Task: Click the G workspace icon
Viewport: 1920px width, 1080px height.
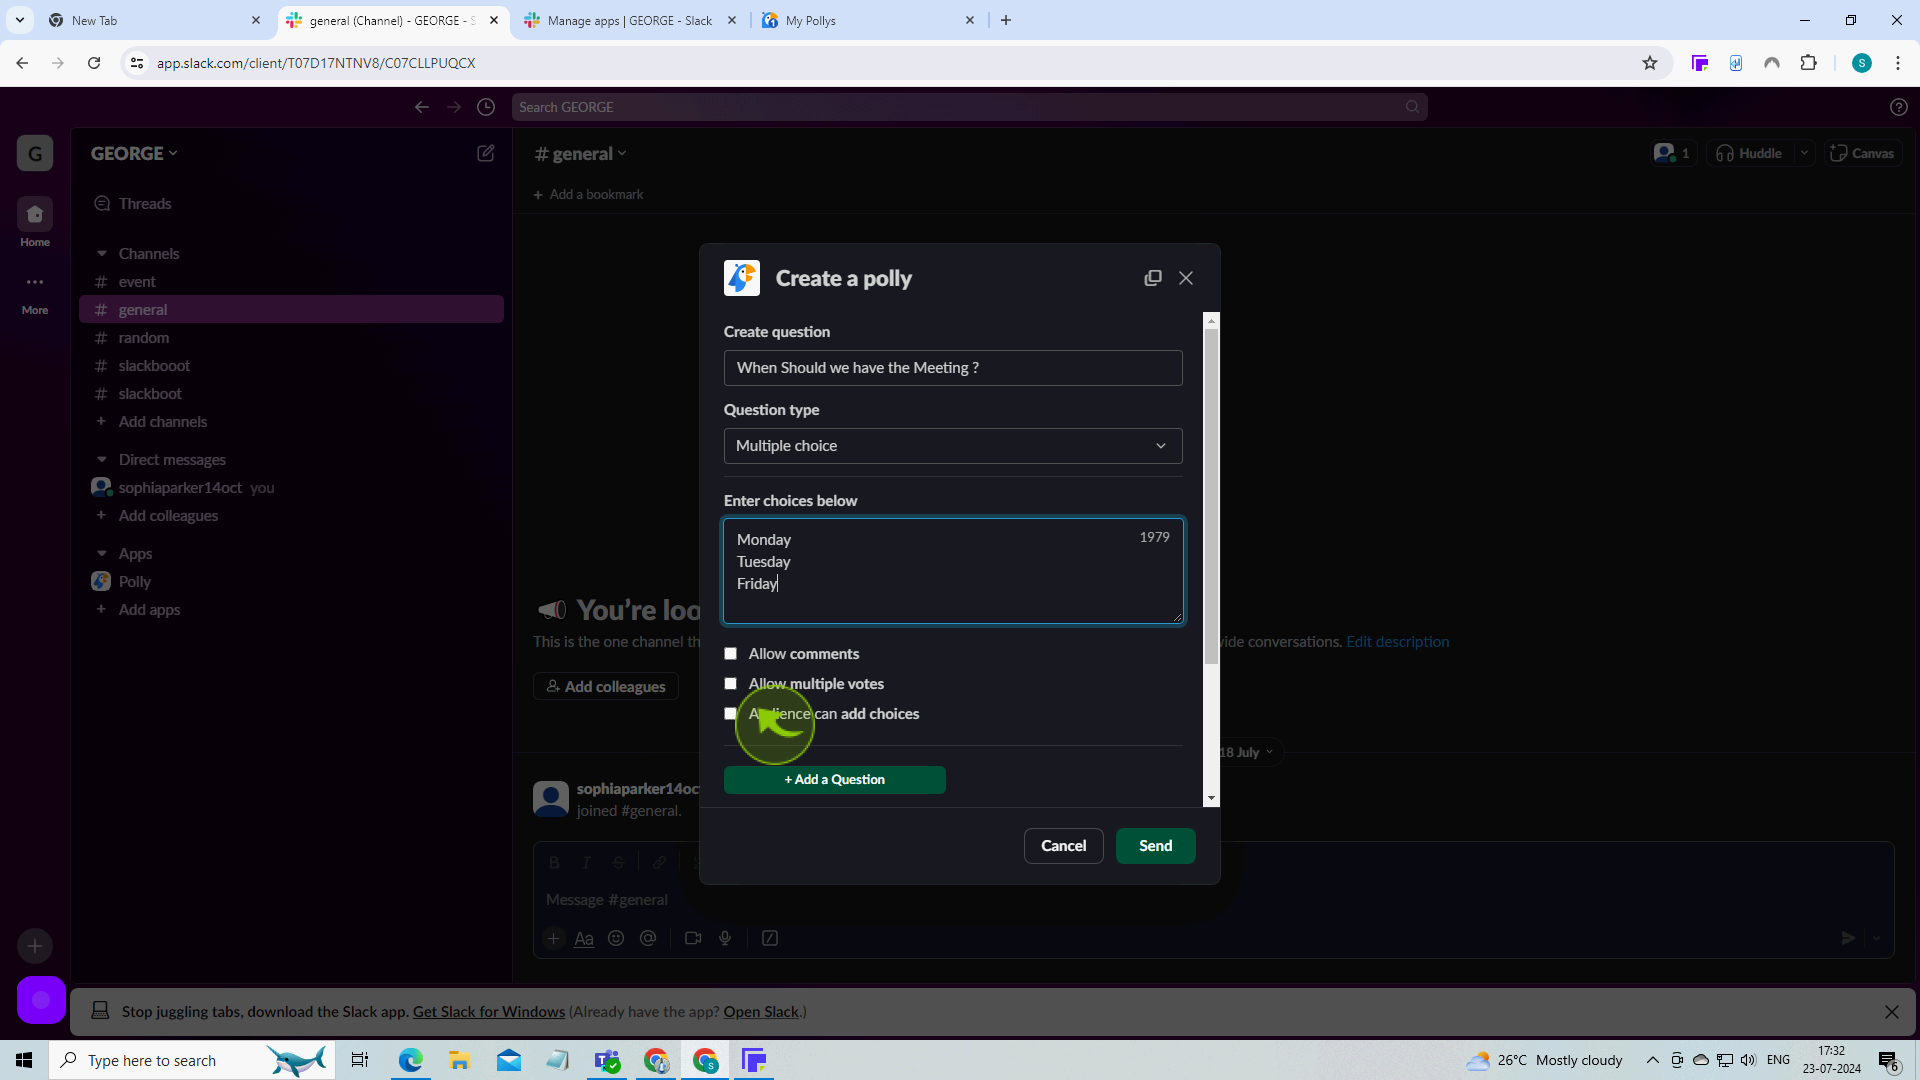Action: [35, 154]
